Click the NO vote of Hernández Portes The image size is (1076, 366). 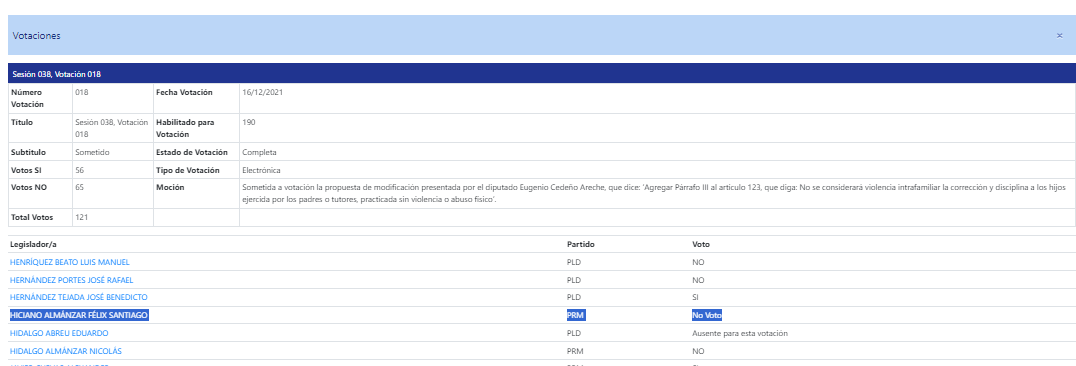699,280
